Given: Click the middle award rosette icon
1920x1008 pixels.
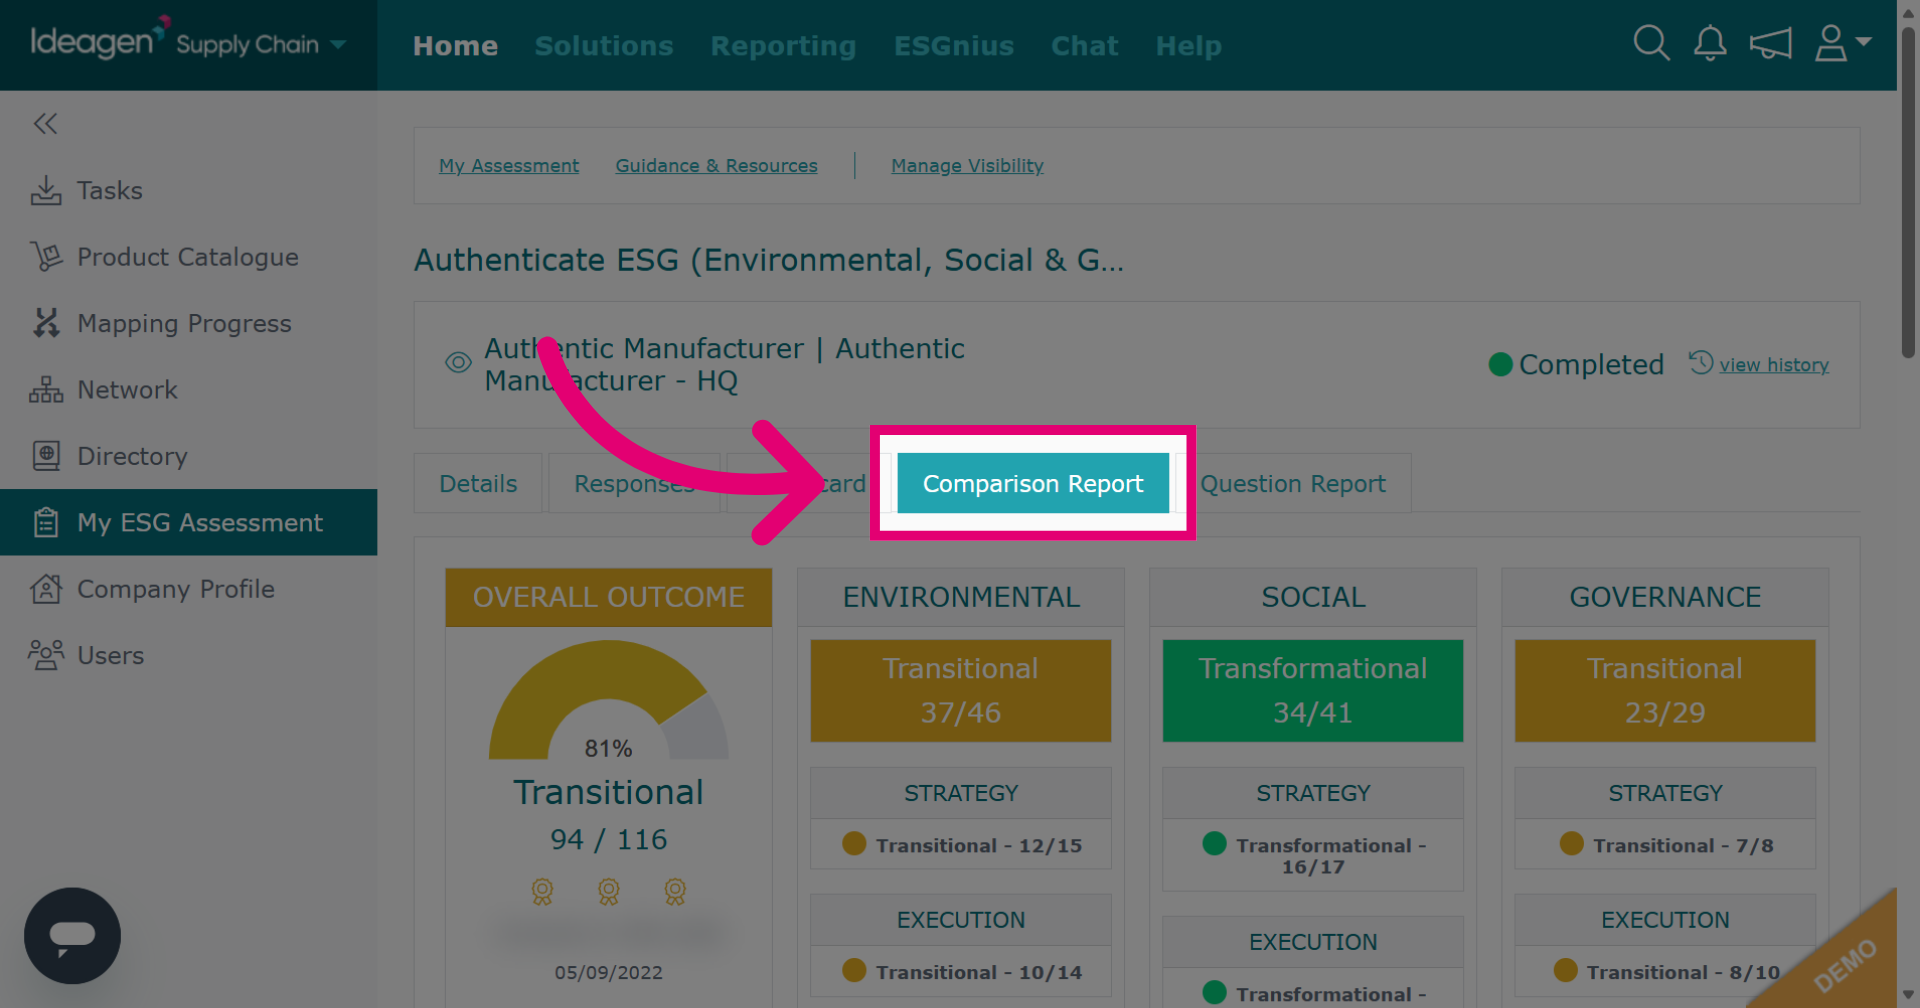Looking at the screenshot, I should (608, 891).
